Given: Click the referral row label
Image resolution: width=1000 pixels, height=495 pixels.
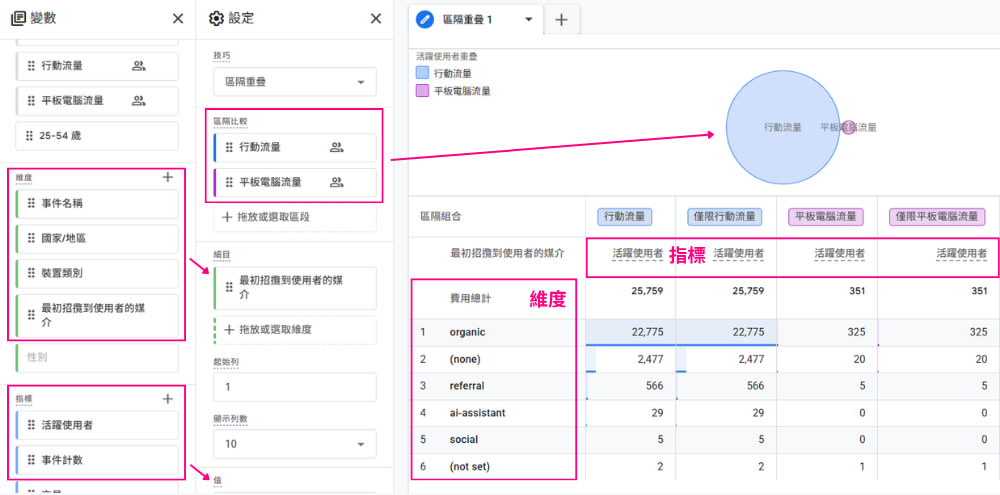Looking at the screenshot, I should pyautogui.click(x=467, y=386).
